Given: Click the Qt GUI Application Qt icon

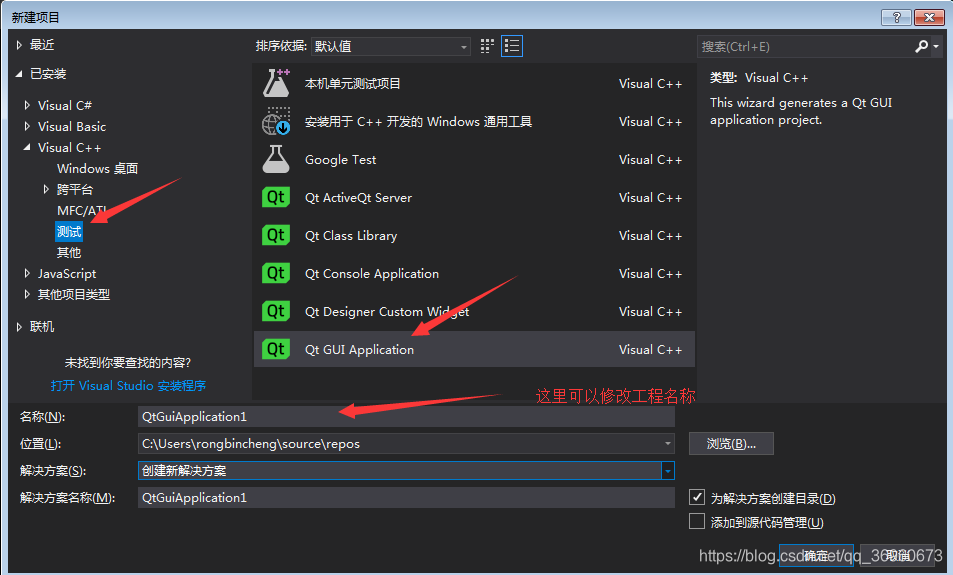Looking at the screenshot, I should [x=276, y=349].
